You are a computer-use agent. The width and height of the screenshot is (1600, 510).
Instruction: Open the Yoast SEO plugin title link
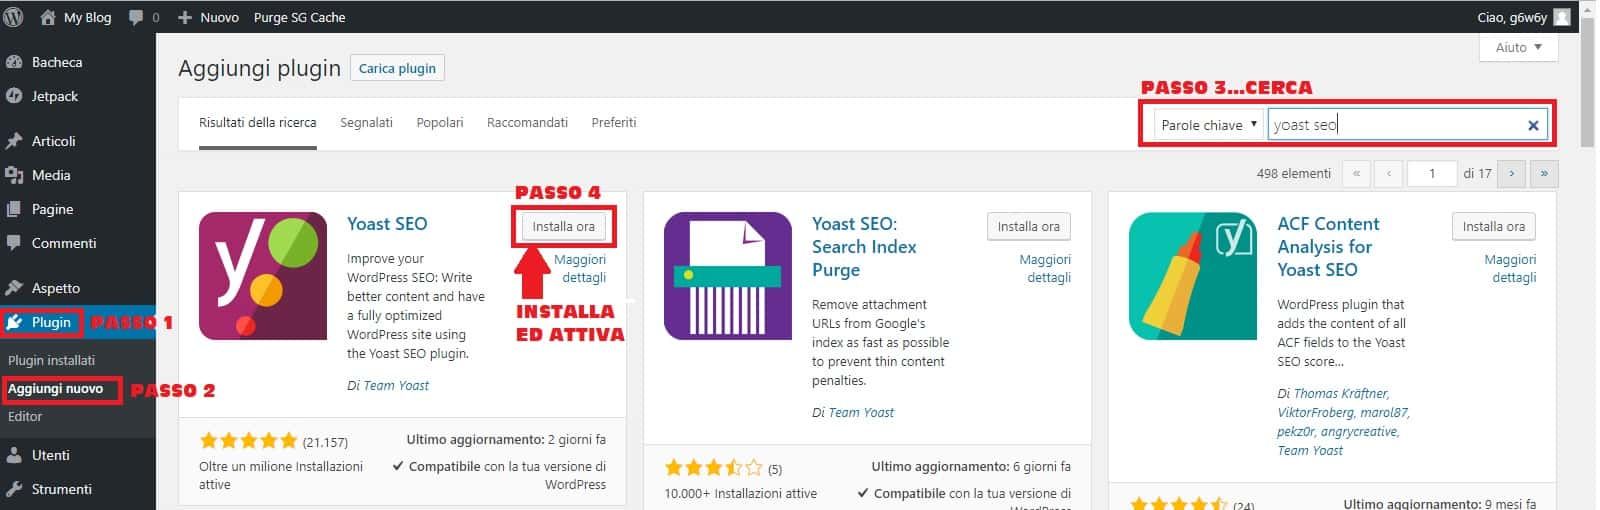tap(387, 224)
